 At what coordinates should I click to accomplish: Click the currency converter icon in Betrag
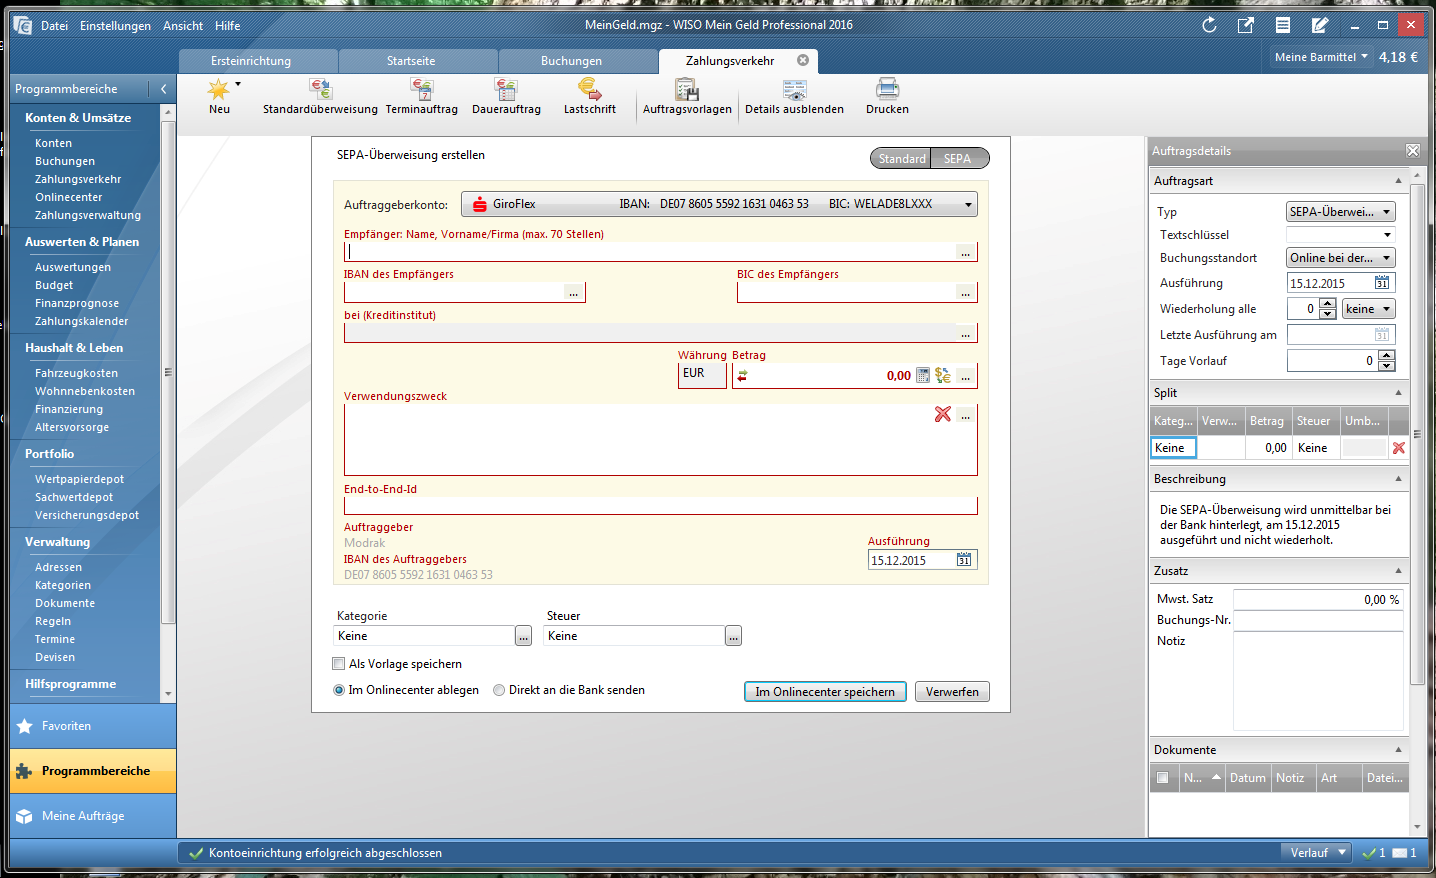coord(943,376)
